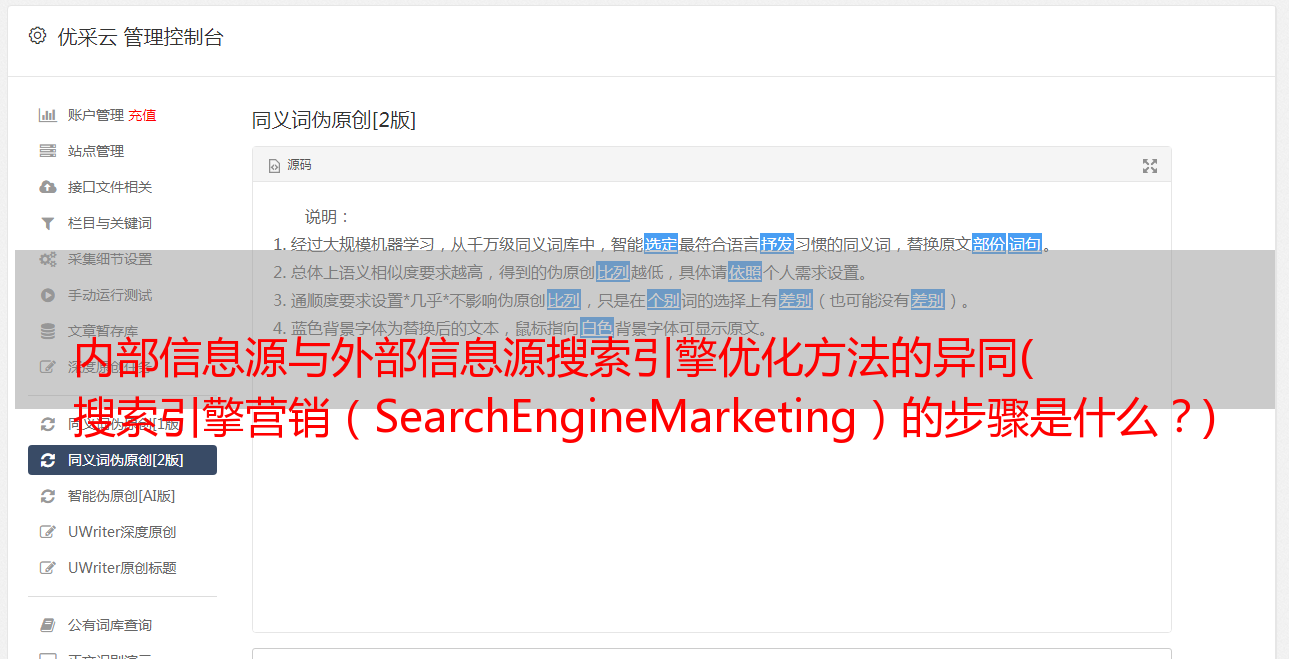Screen dimensions: 1289x659
Task: Toggle fullscreen expand icon in editor toolbar
Action: tap(1150, 166)
